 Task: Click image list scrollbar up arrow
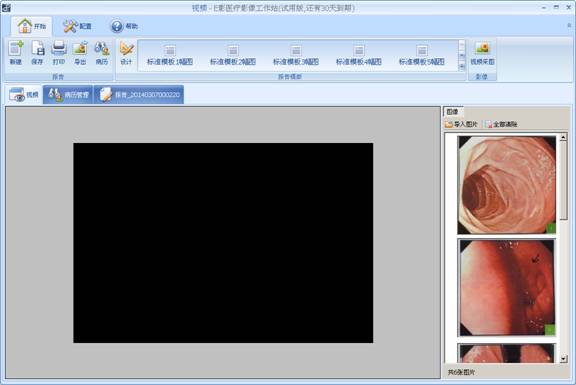pyautogui.click(x=563, y=137)
